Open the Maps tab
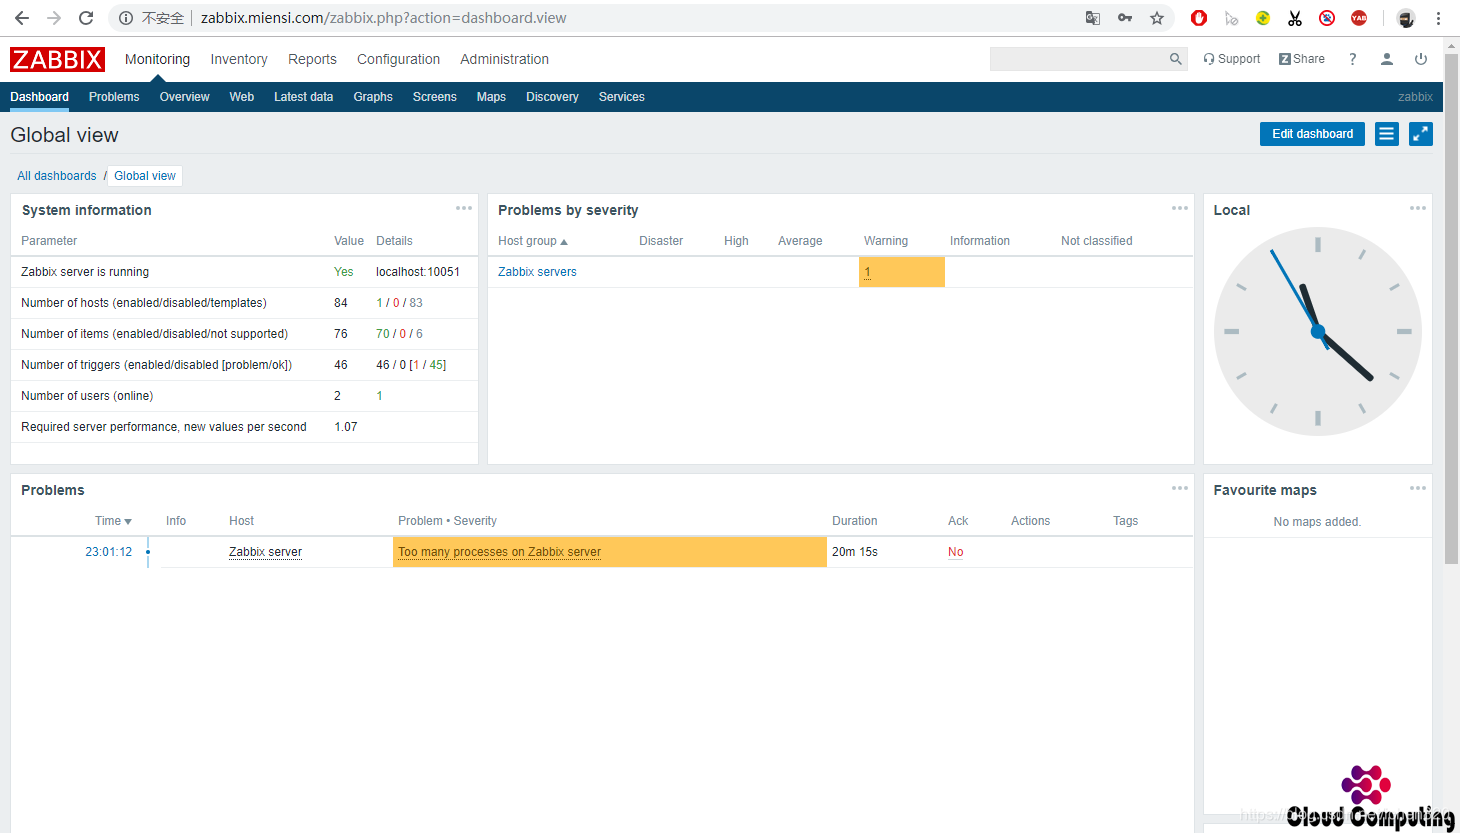1460x833 pixels. (491, 97)
